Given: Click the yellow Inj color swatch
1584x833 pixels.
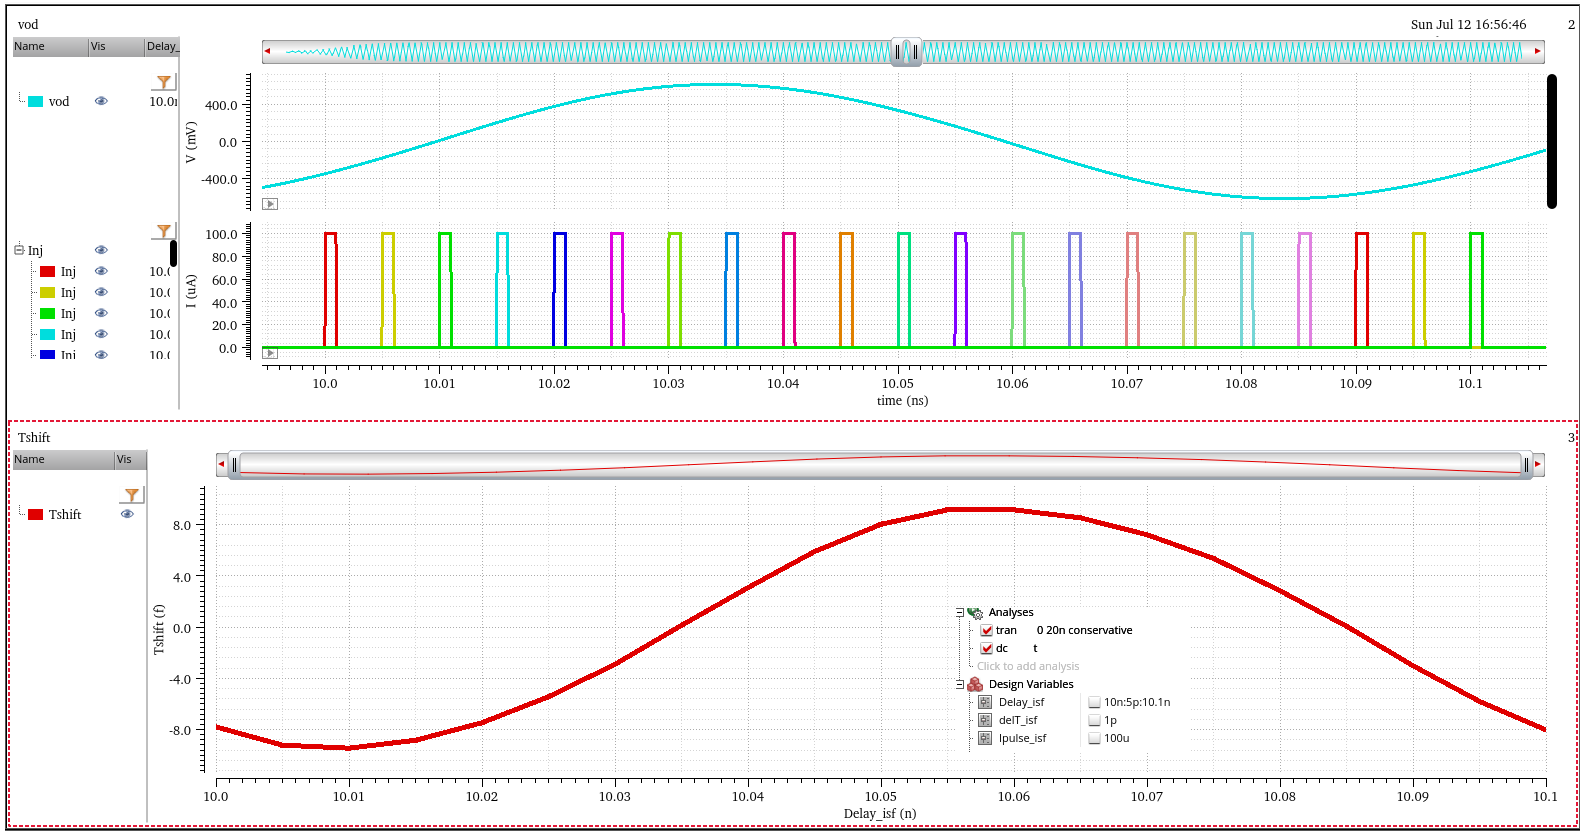Looking at the screenshot, I should pos(47,292).
